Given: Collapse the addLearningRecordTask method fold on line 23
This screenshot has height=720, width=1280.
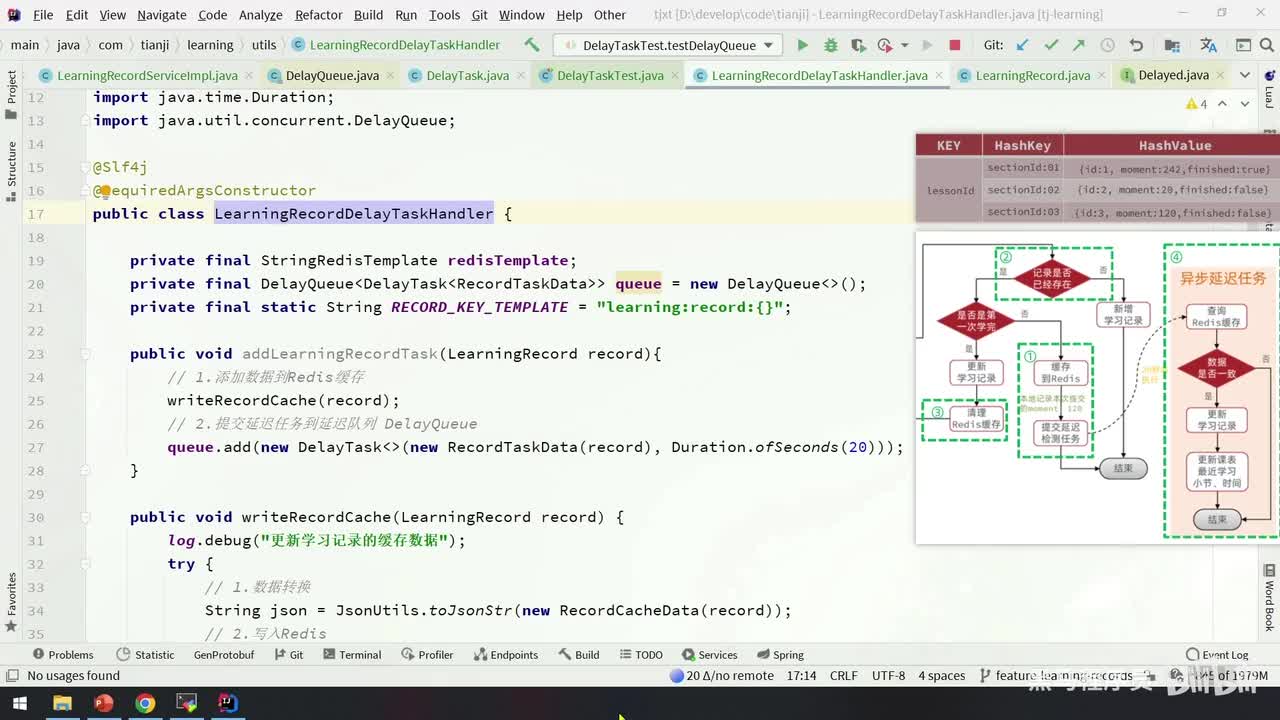Looking at the screenshot, I should [x=84, y=354].
